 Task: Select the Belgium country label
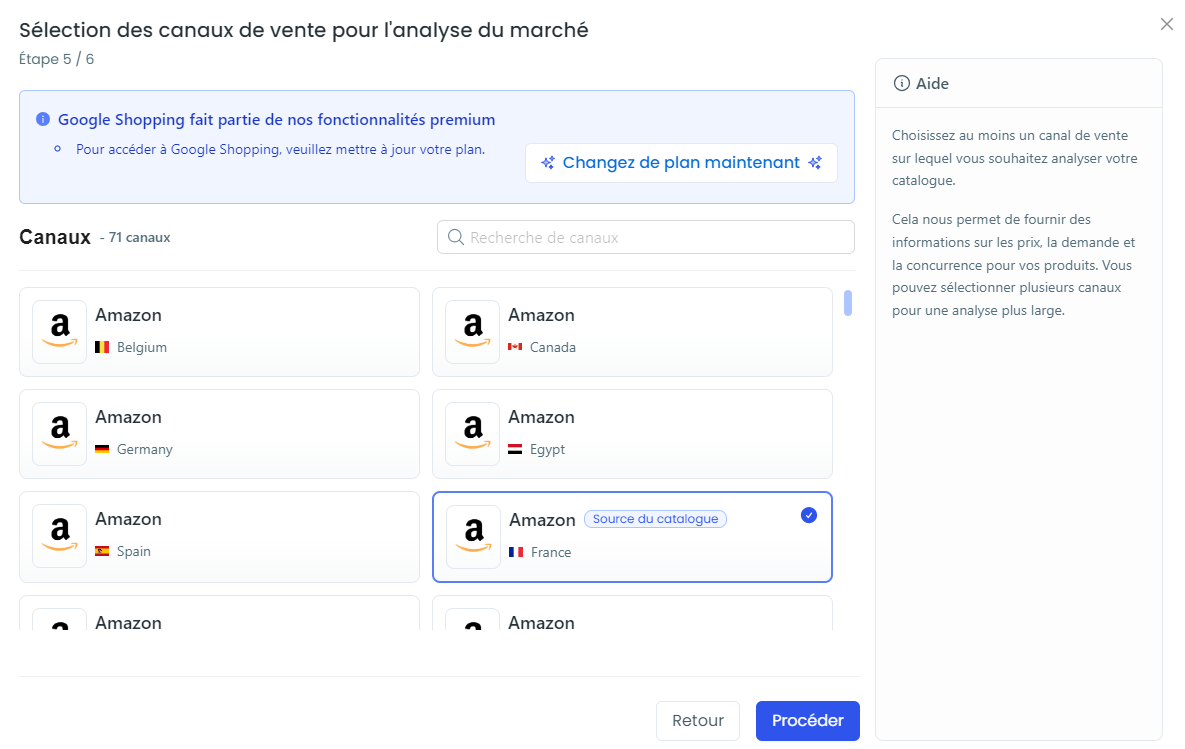coord(142,348)
